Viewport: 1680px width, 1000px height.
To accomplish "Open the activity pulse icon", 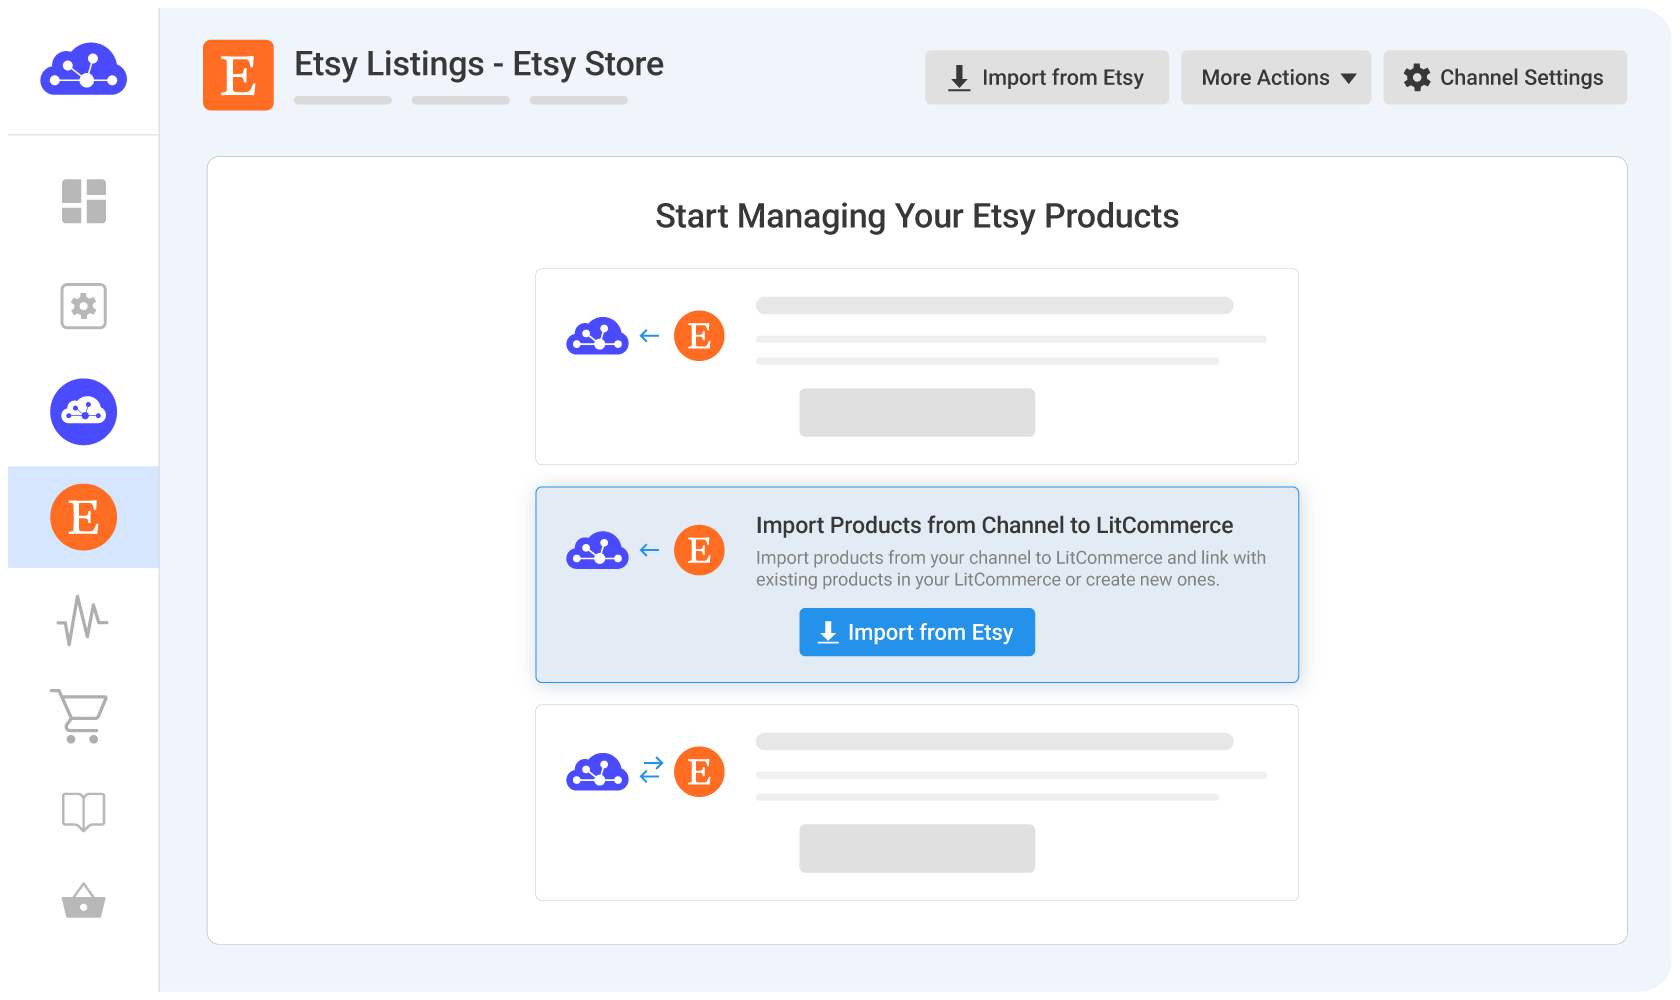I will pyautogui.click(x=83, y=621).
